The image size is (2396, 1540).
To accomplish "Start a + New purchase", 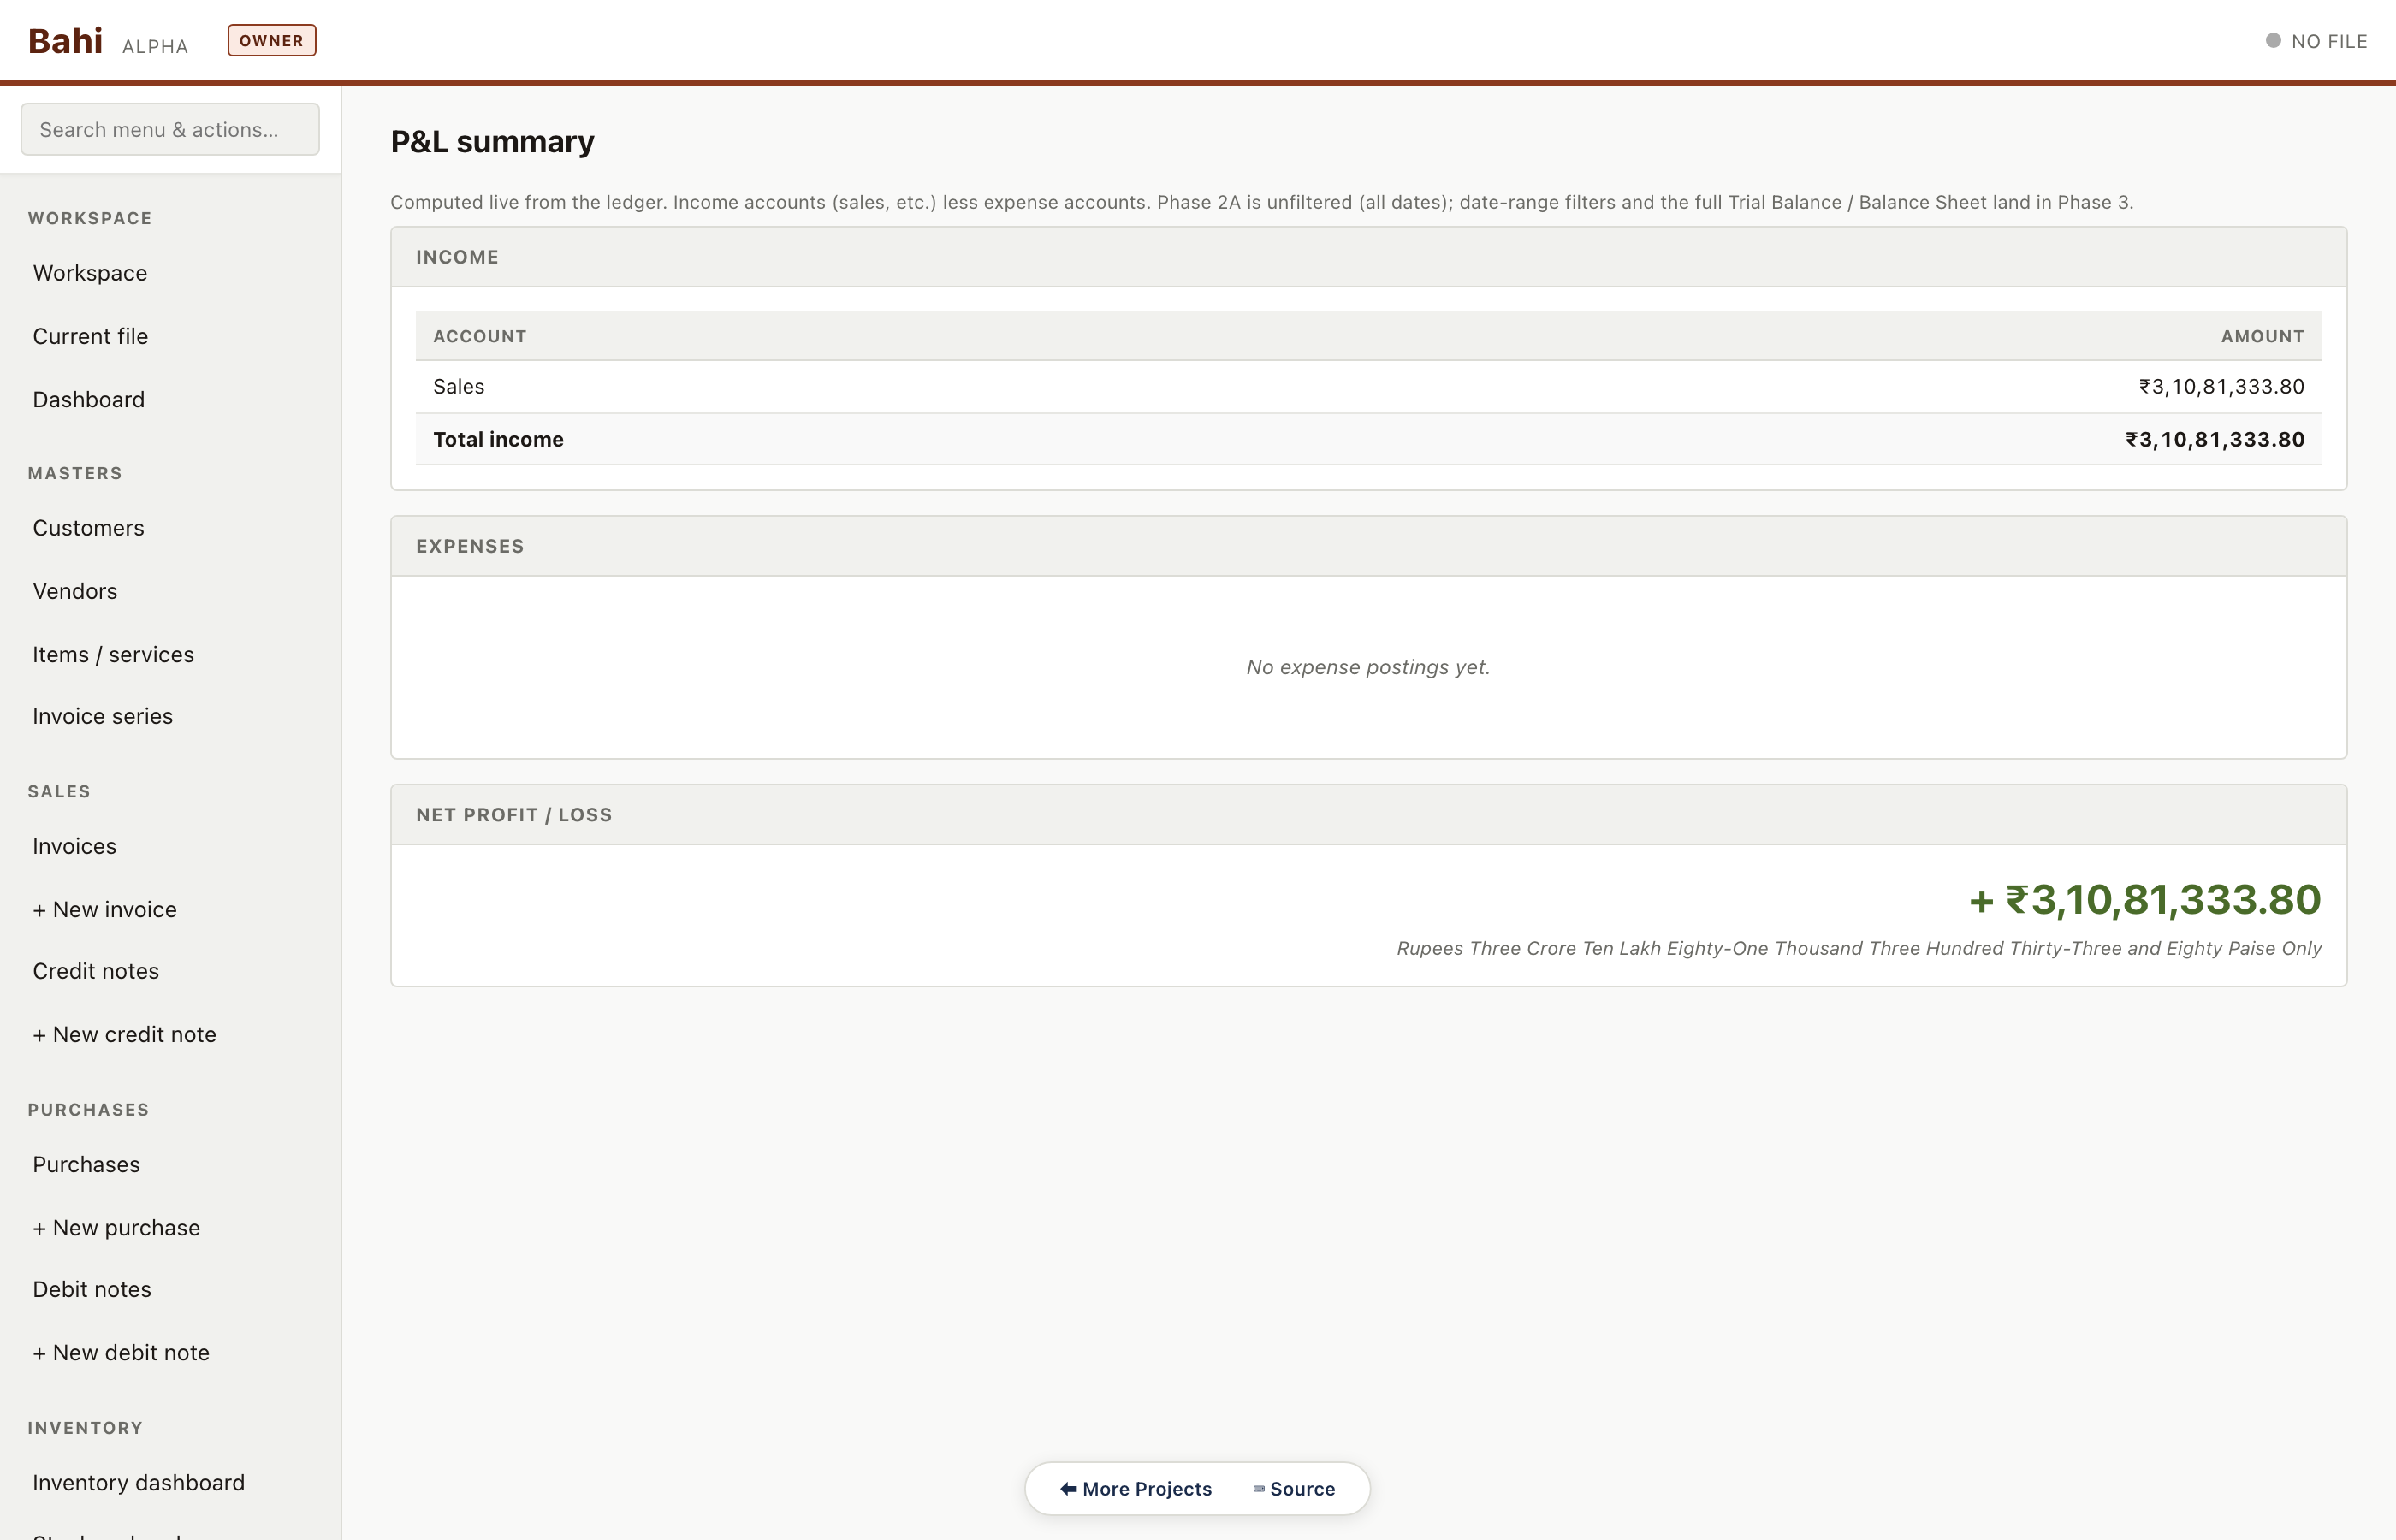I will pyautogui.click(x=116, y=1227).
